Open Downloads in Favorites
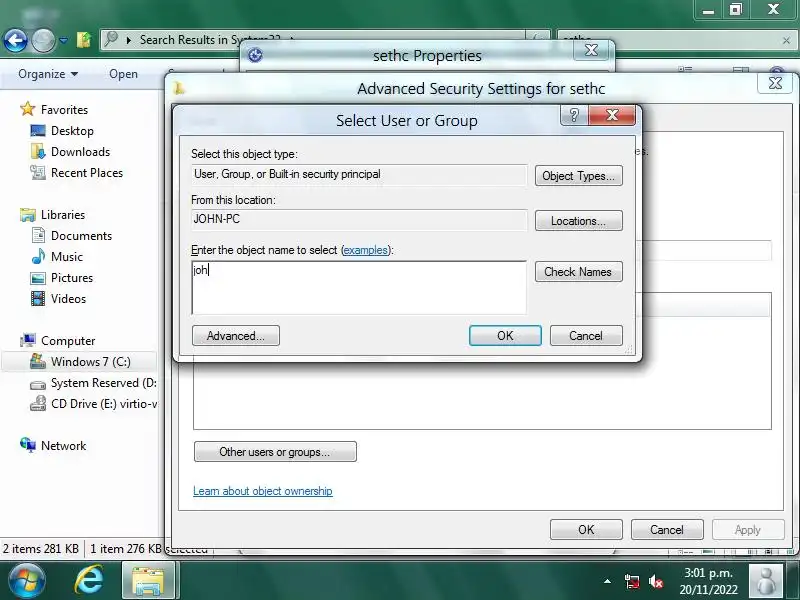Viewport: 800px width, 600px height. point(81,152)
